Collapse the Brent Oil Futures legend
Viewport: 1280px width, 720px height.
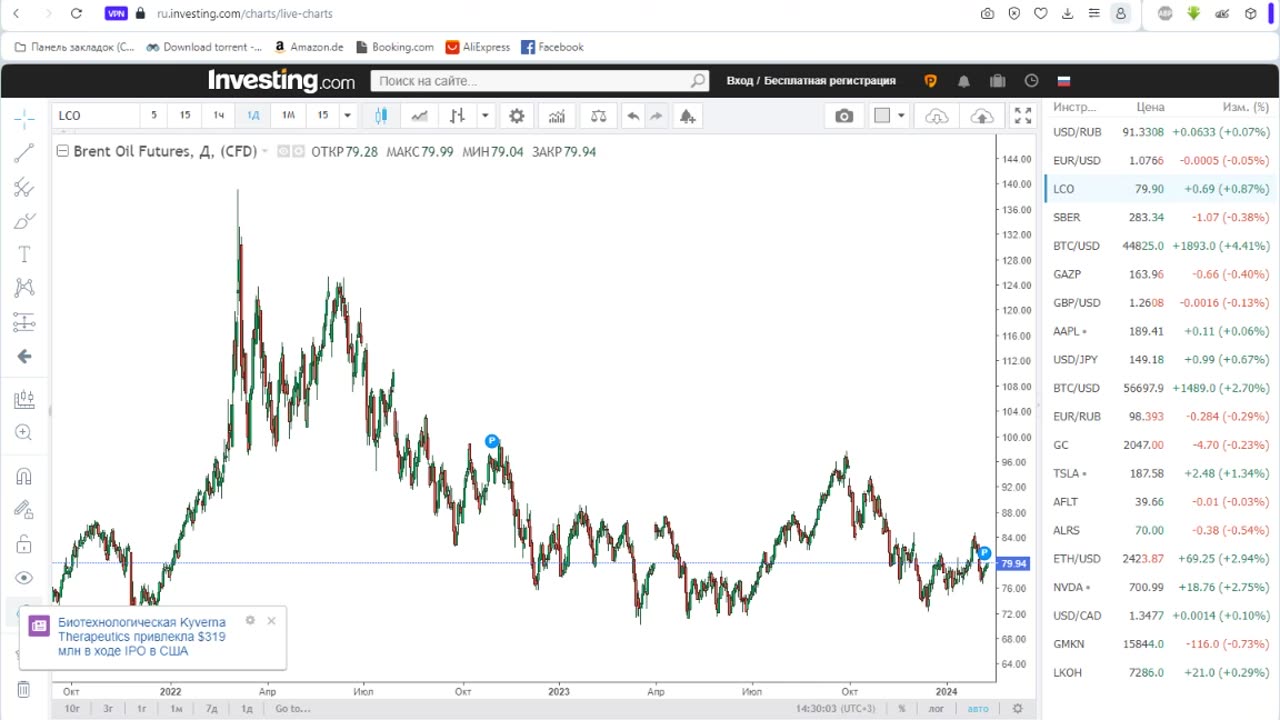click(63, 152)
